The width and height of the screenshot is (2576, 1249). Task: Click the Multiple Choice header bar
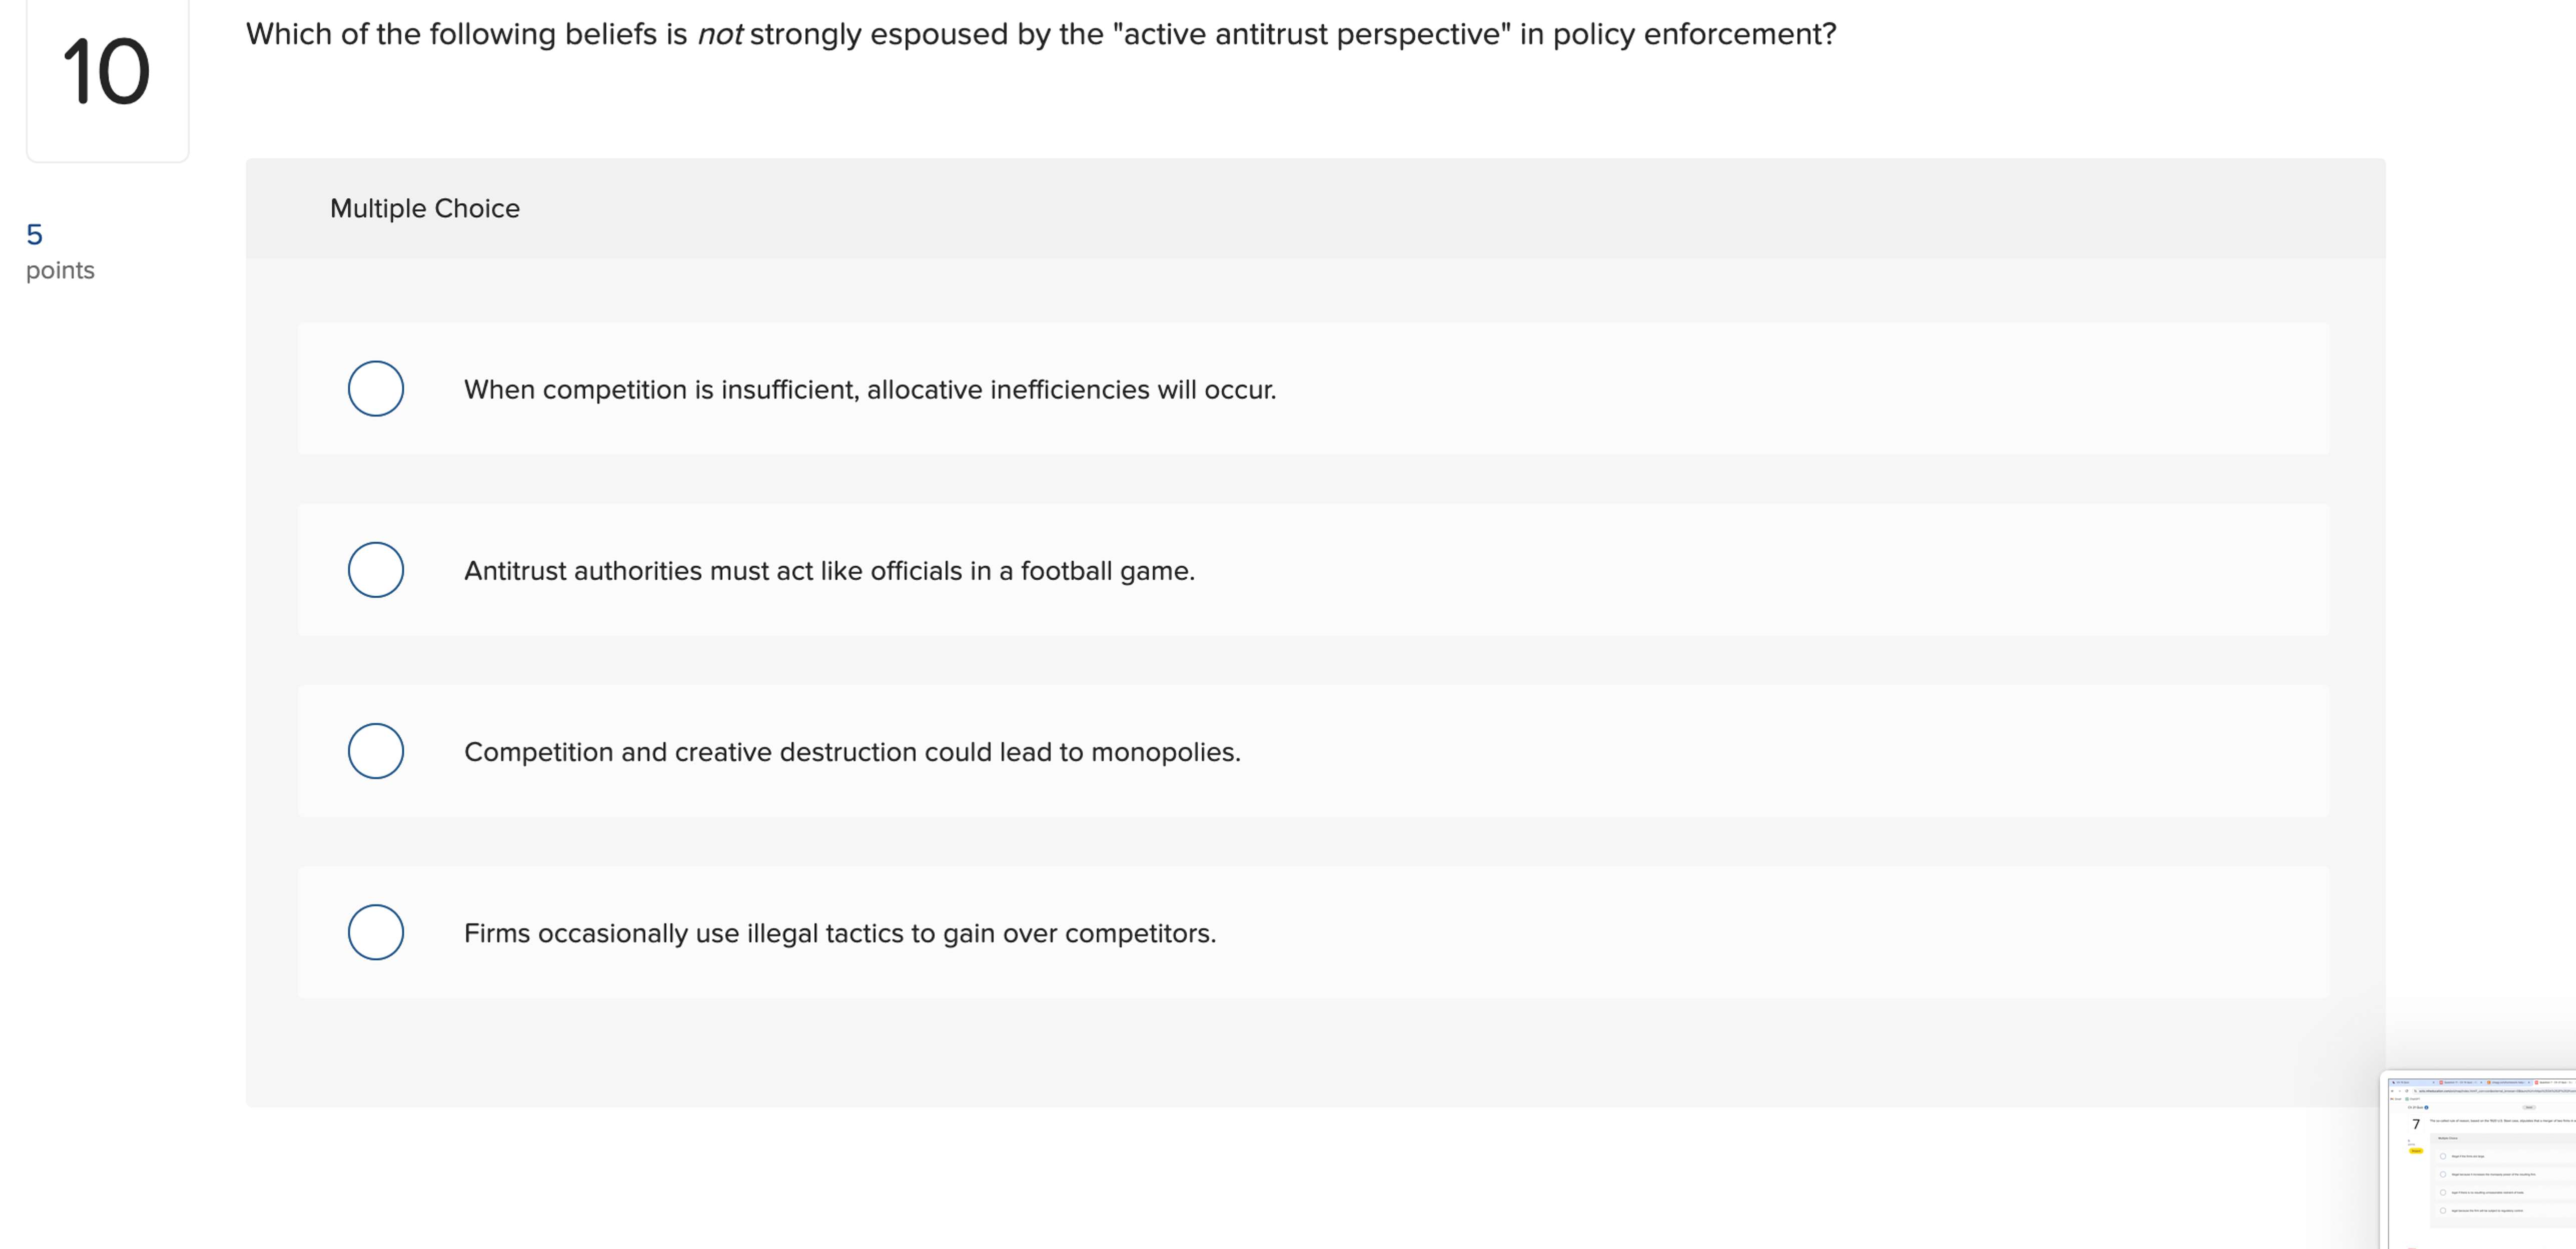pyautogui.click(x=424, y=208)
